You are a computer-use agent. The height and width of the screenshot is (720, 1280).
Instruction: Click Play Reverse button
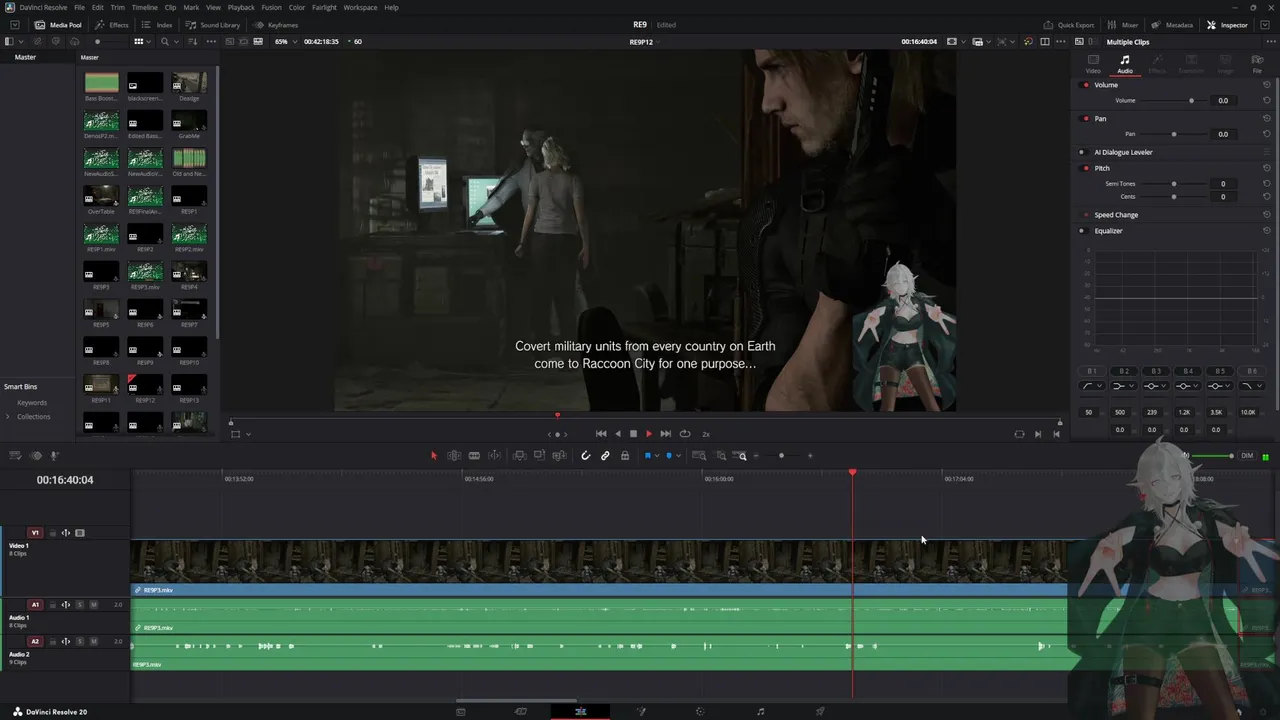point(617,434)
